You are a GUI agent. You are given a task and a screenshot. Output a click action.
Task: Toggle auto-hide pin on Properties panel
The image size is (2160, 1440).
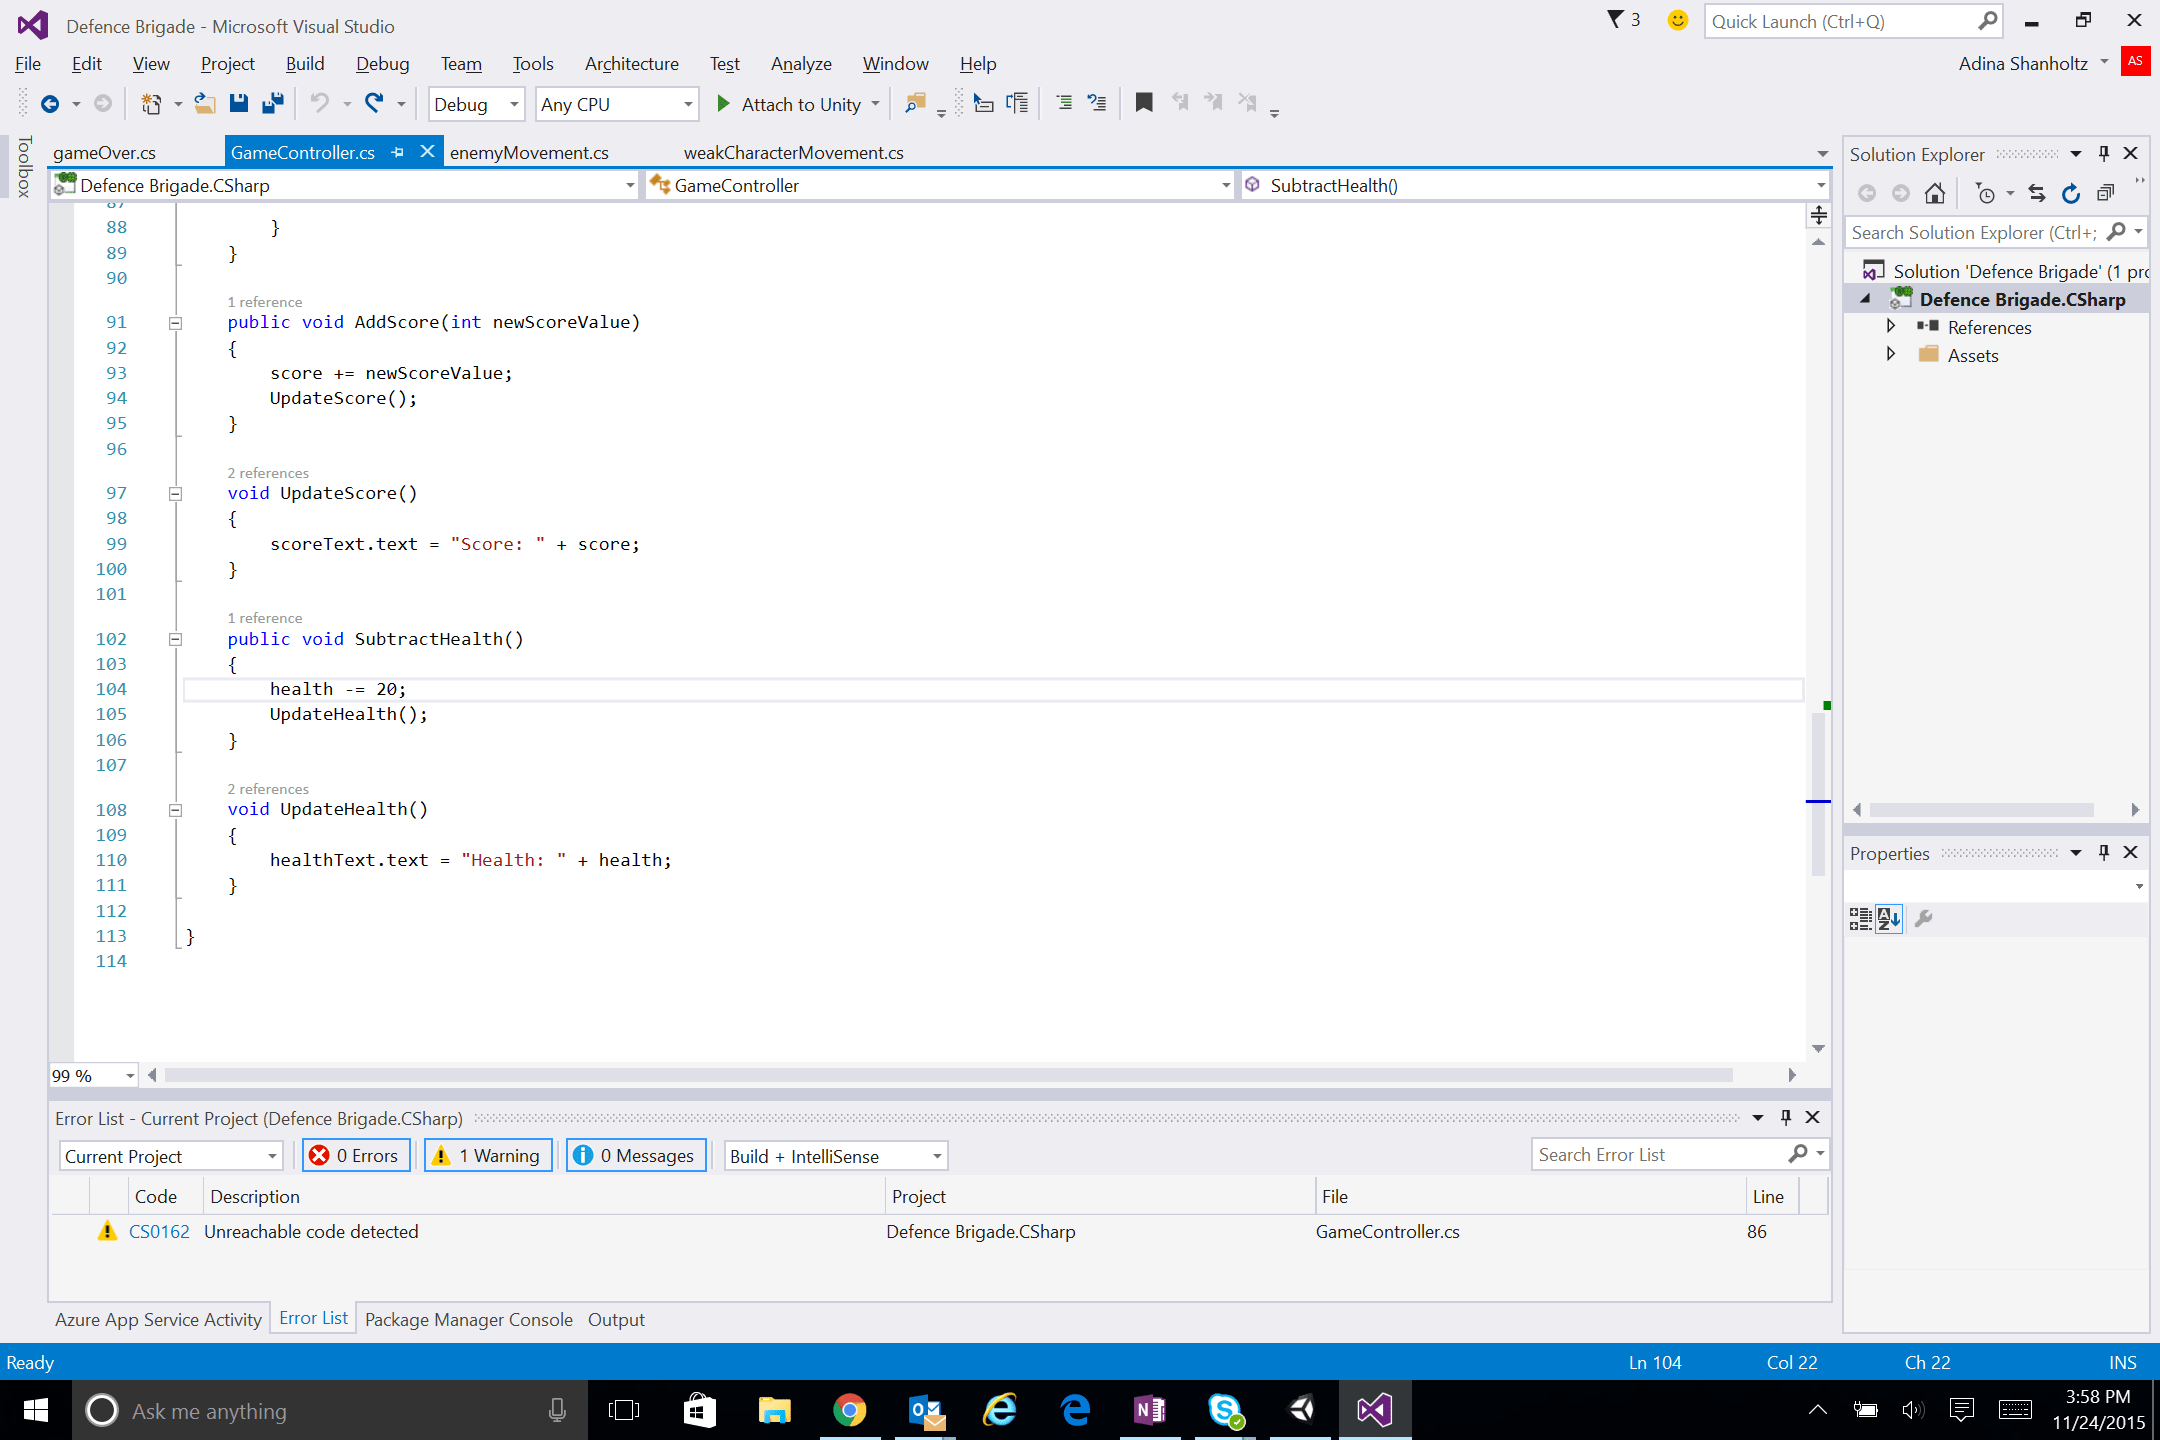(2103, 852)
